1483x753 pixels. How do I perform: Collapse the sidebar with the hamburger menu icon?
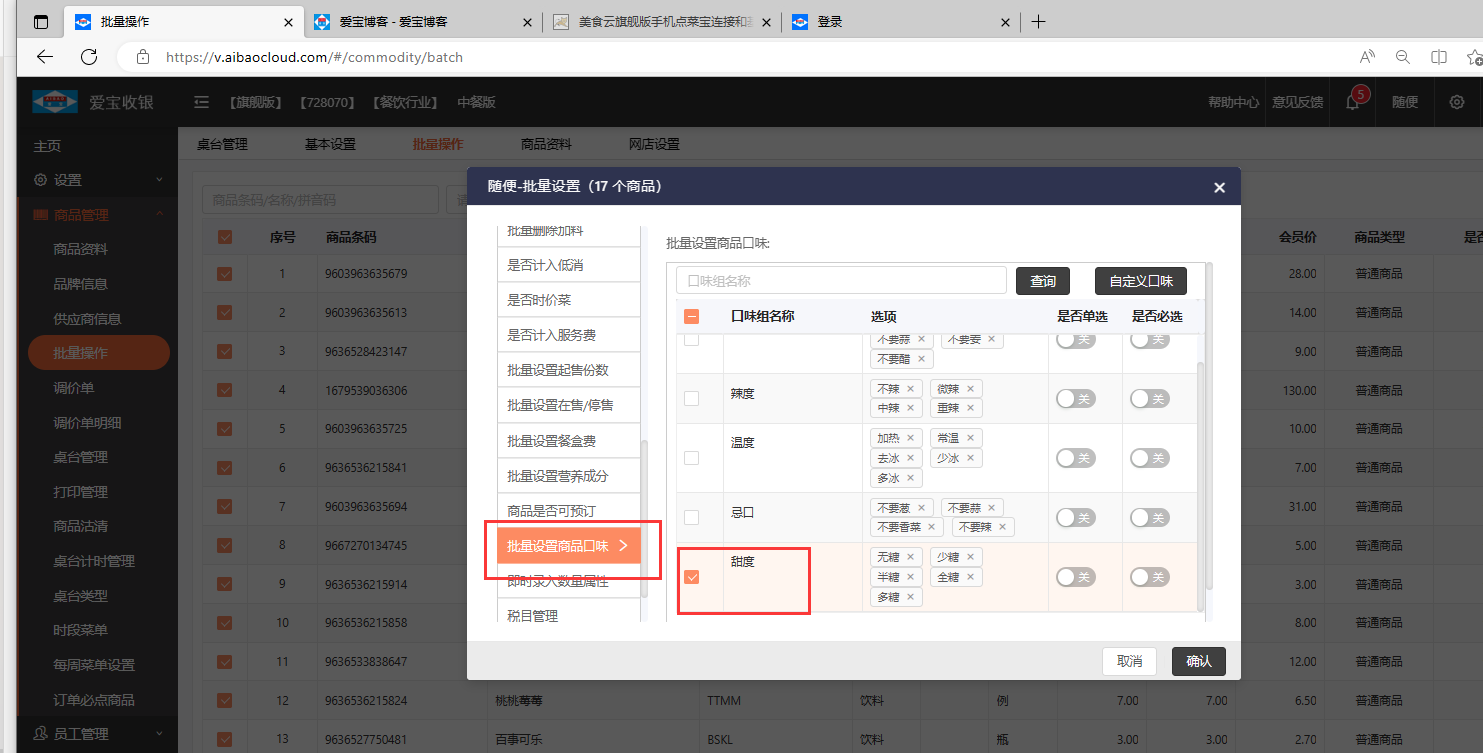pyautogui.click(x=201, y=102)
